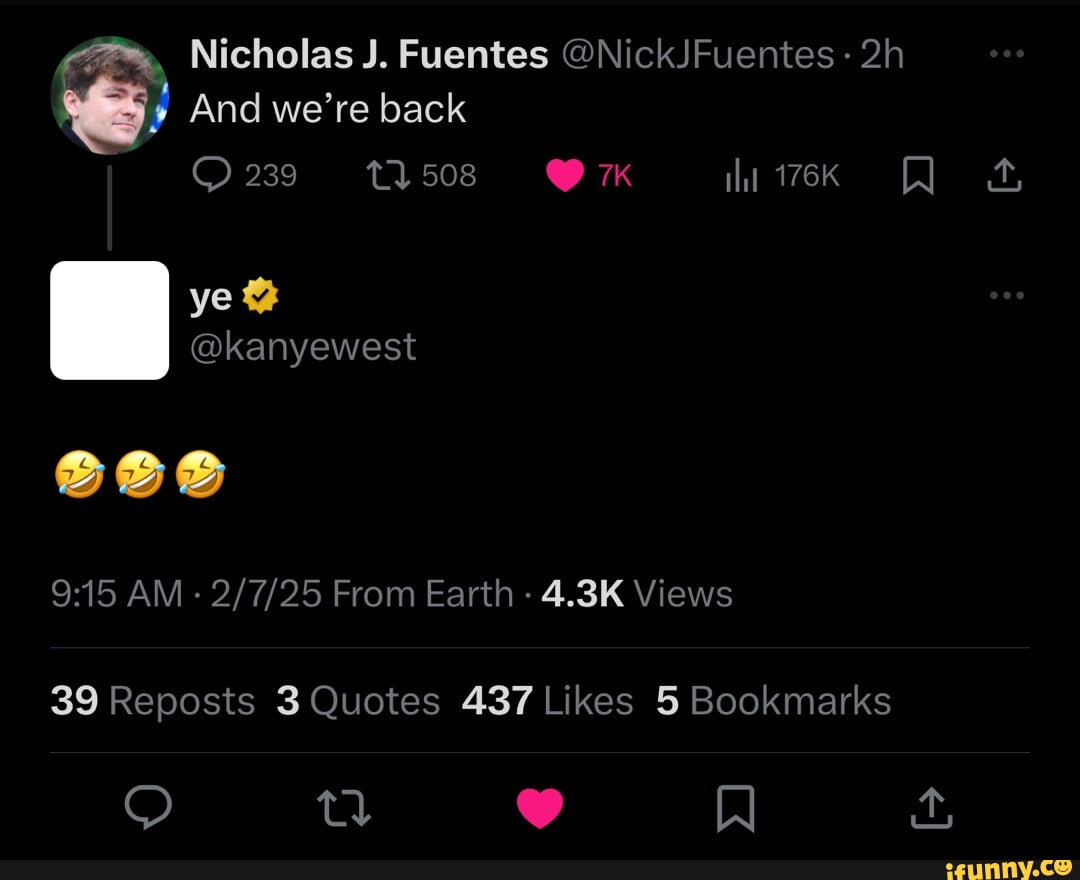Expand share options on Fuentes' tweet
This screenshot has width=1080, height=880.
click(x=1004, y=174)
